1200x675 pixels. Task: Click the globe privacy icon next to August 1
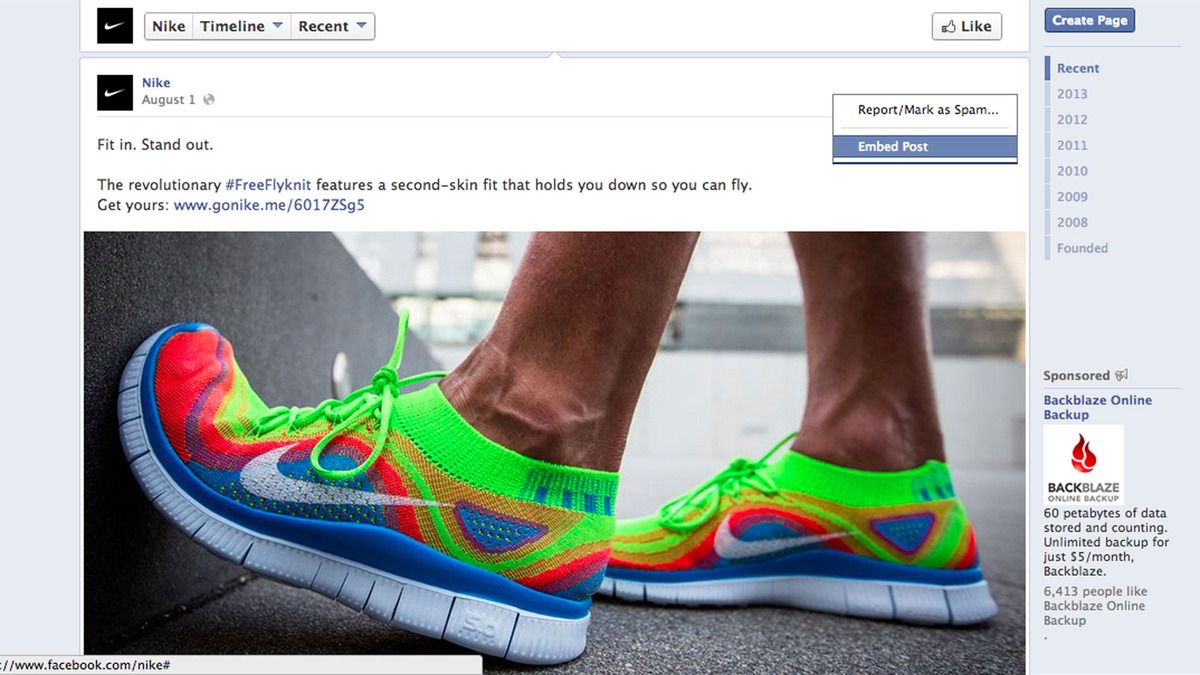tap(208, 100)
